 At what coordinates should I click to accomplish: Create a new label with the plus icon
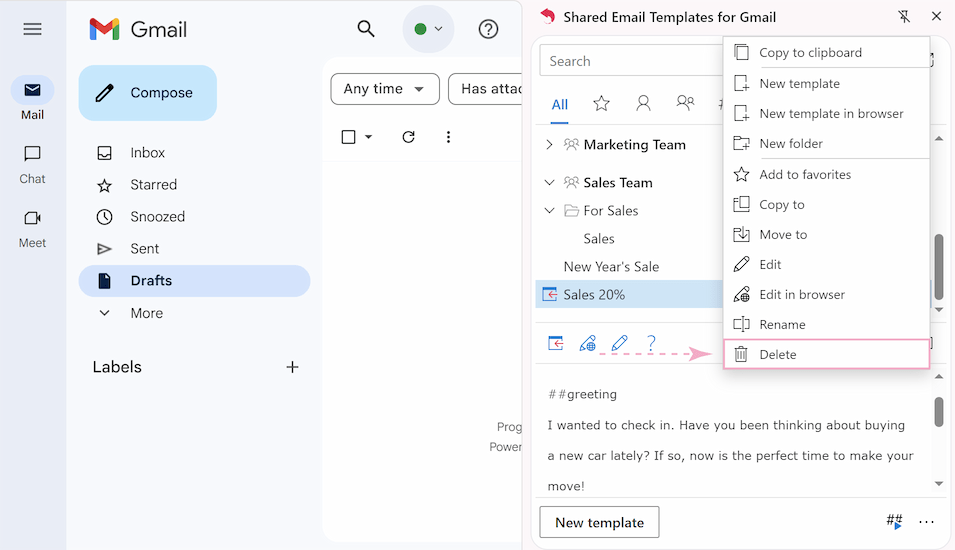292,367
